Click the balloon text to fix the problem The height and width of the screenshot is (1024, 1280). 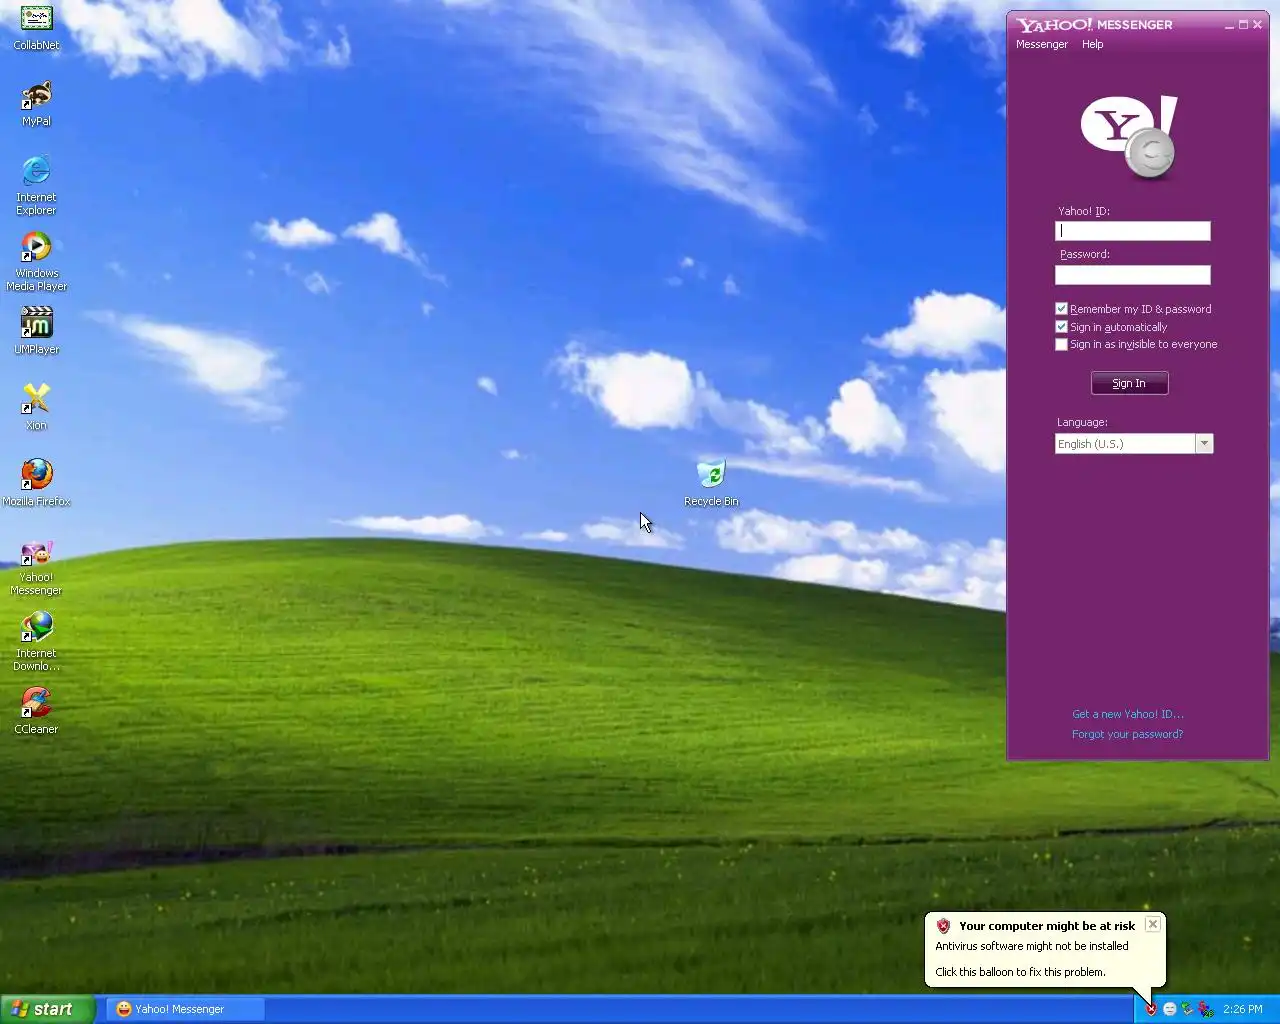pos(1020,972)
